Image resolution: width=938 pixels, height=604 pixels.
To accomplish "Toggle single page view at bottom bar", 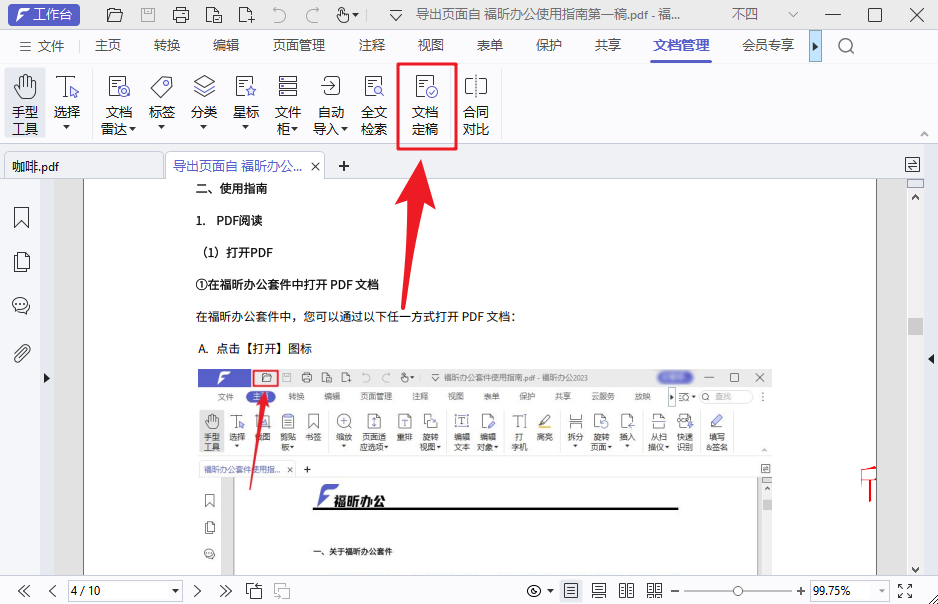I will [571, 590].
